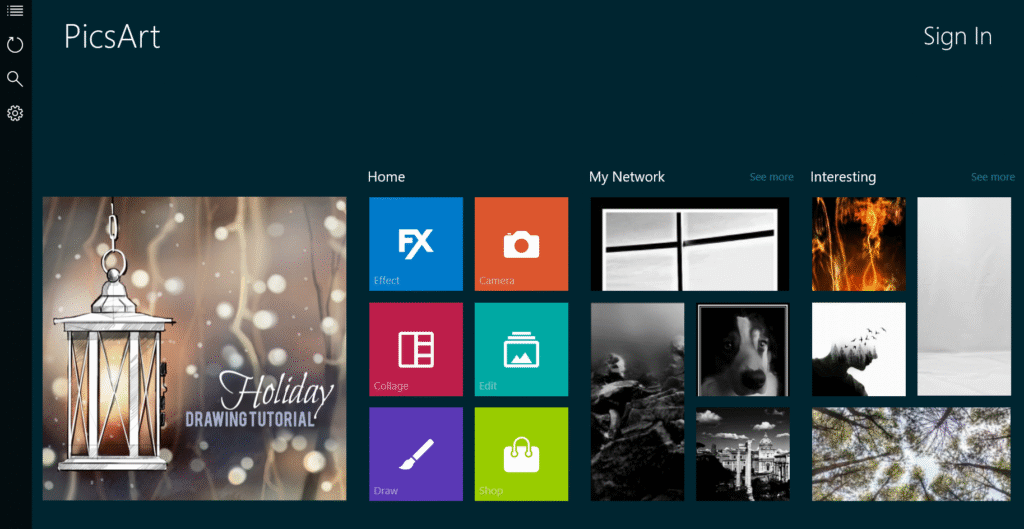This screenshot has width=1024, height=529.
Task: Click the Home section heading
Action: [x=386, y=177]
